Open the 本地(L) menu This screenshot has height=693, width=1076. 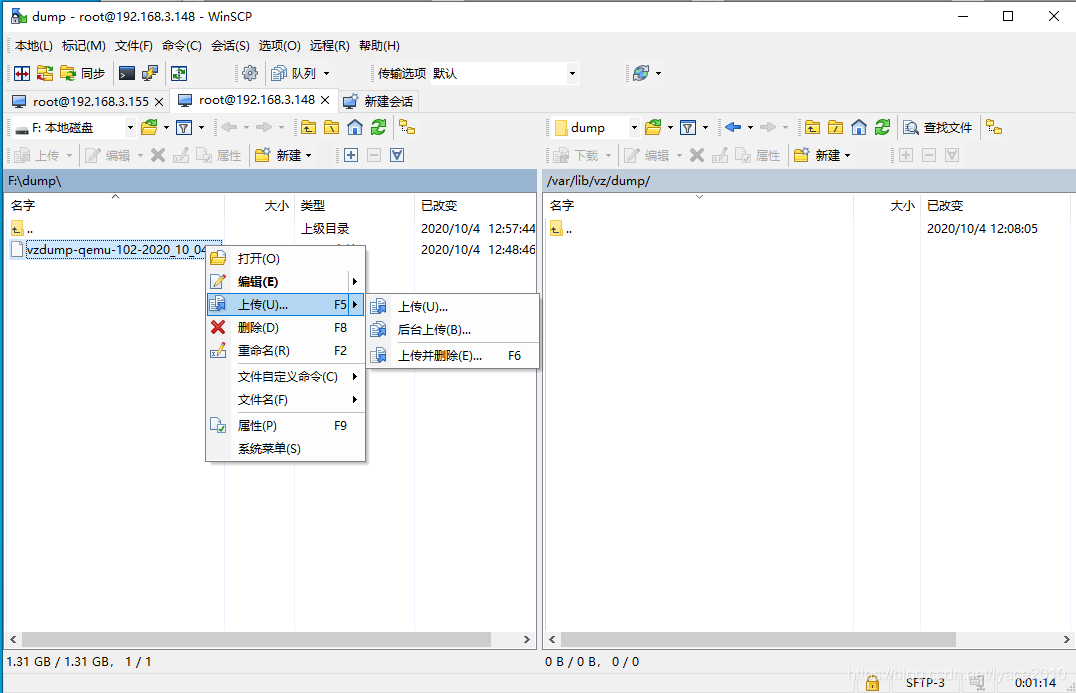tap(34, 46)
